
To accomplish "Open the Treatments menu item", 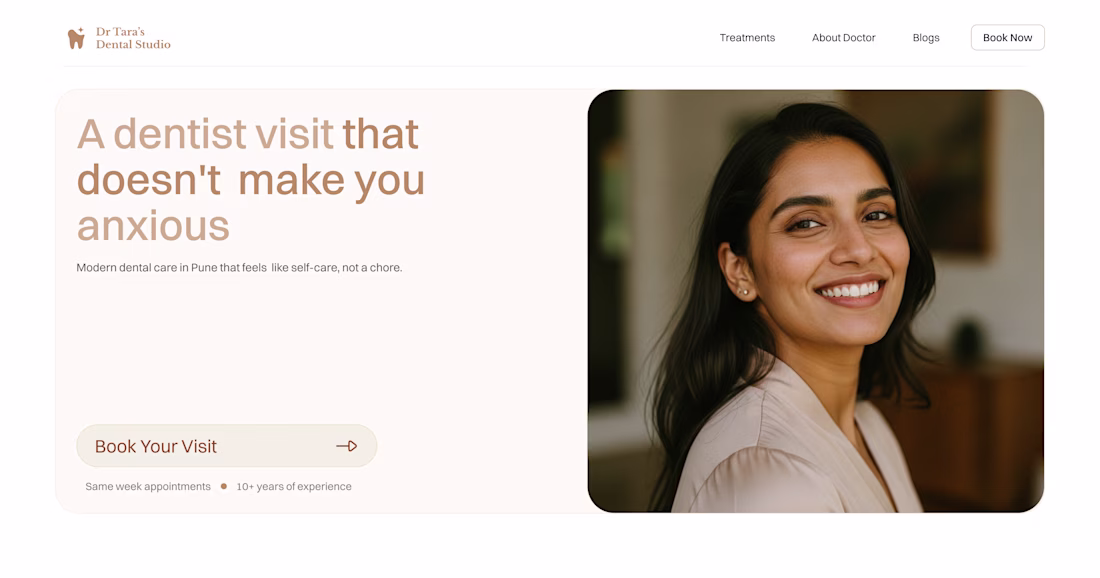I will point(747,38).
